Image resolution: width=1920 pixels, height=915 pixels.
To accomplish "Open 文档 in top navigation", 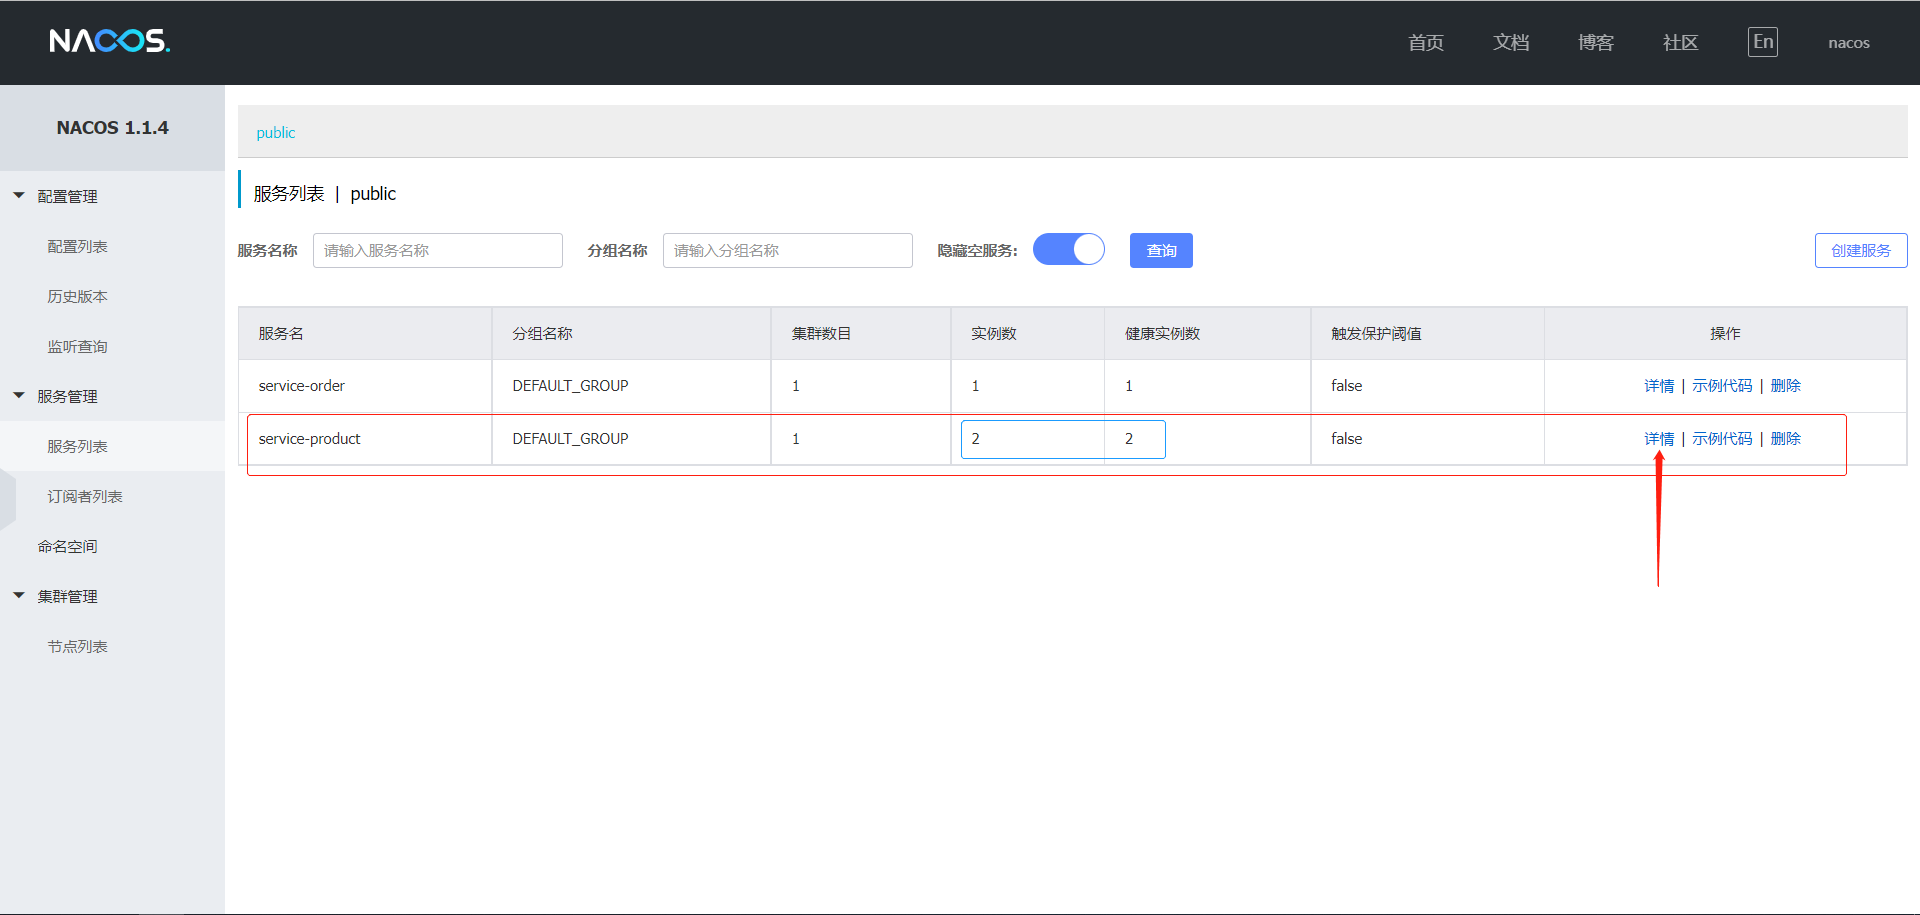I will pos(1511,42).
